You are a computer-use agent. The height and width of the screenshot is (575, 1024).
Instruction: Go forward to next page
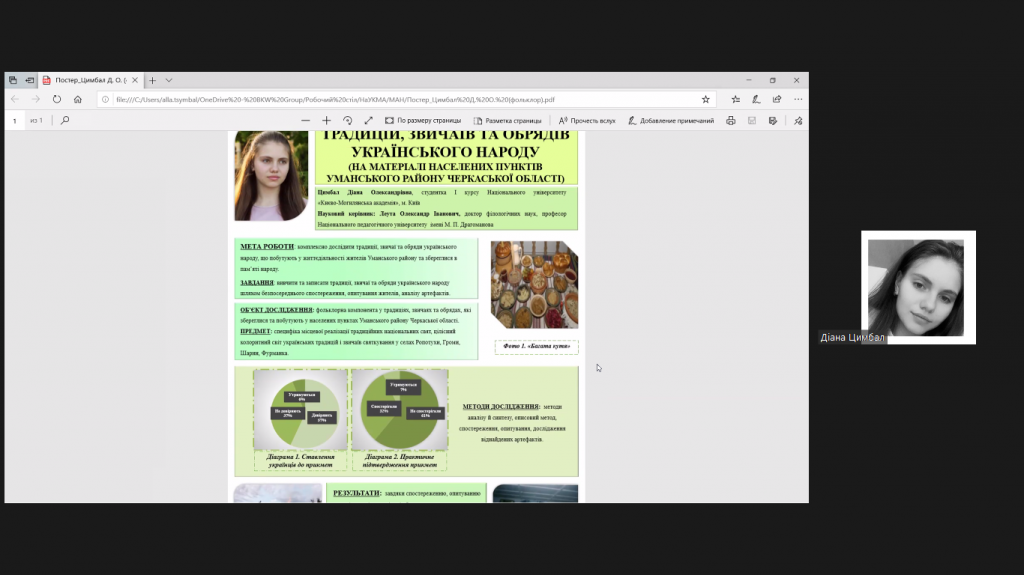coord(36,99)
